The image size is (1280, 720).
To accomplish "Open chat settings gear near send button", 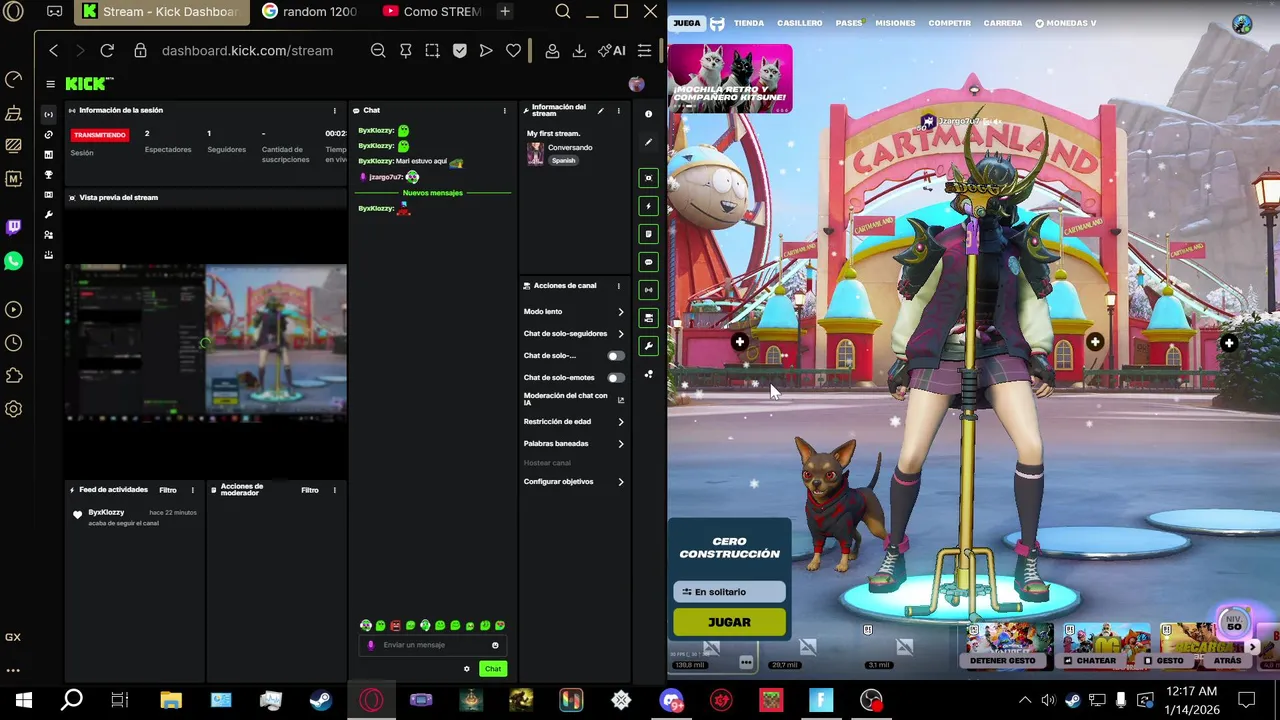I will click(x=466, y=669).
